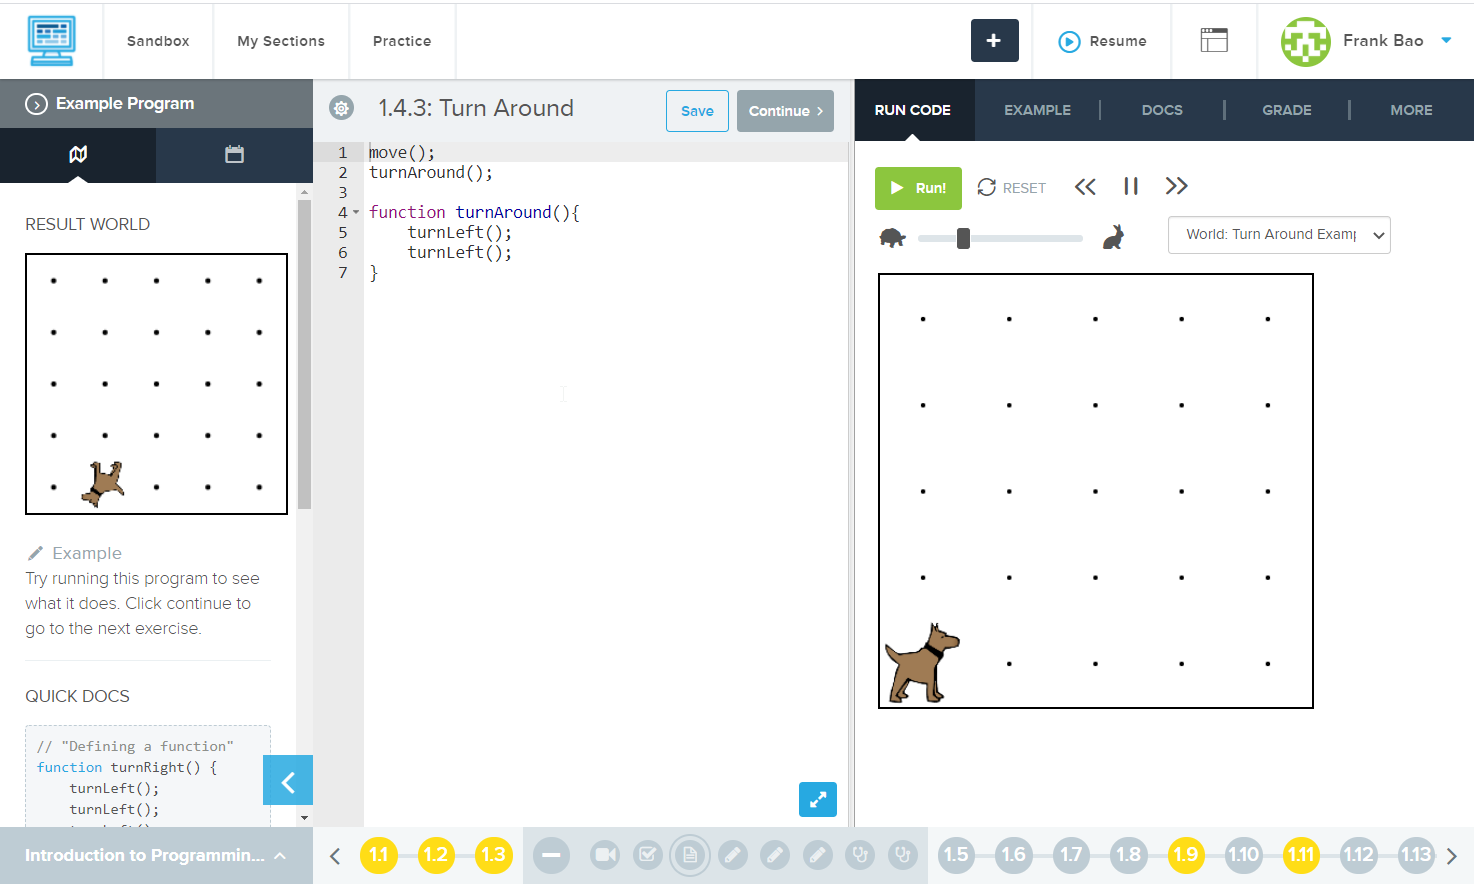
Task: Fold the turnAround function at line 4
Action: point(356,212)
